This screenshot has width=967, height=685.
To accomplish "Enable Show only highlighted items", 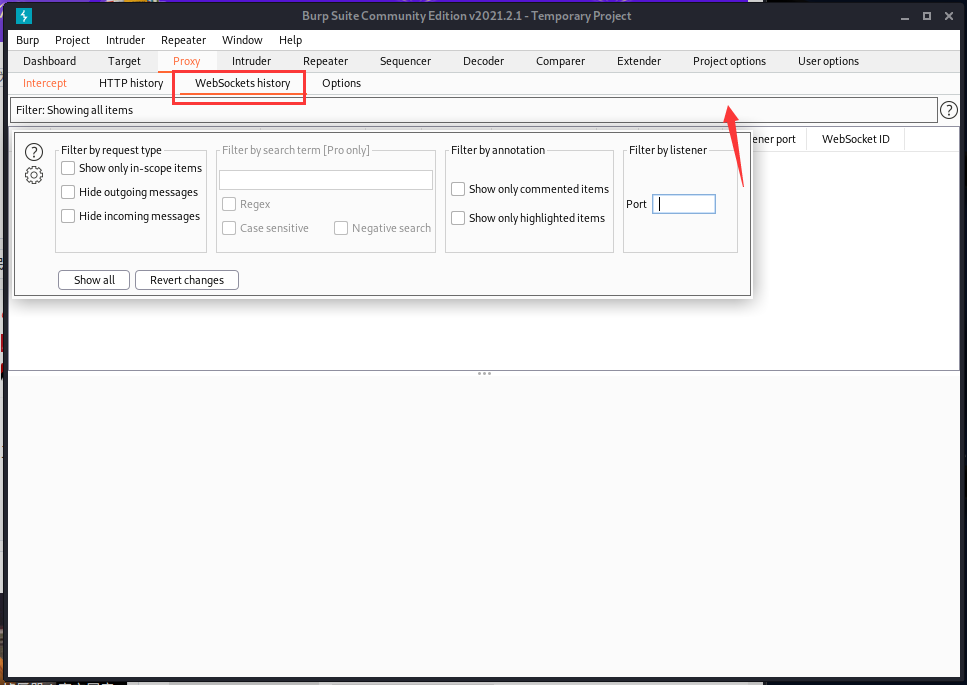I will coord(458,218).
